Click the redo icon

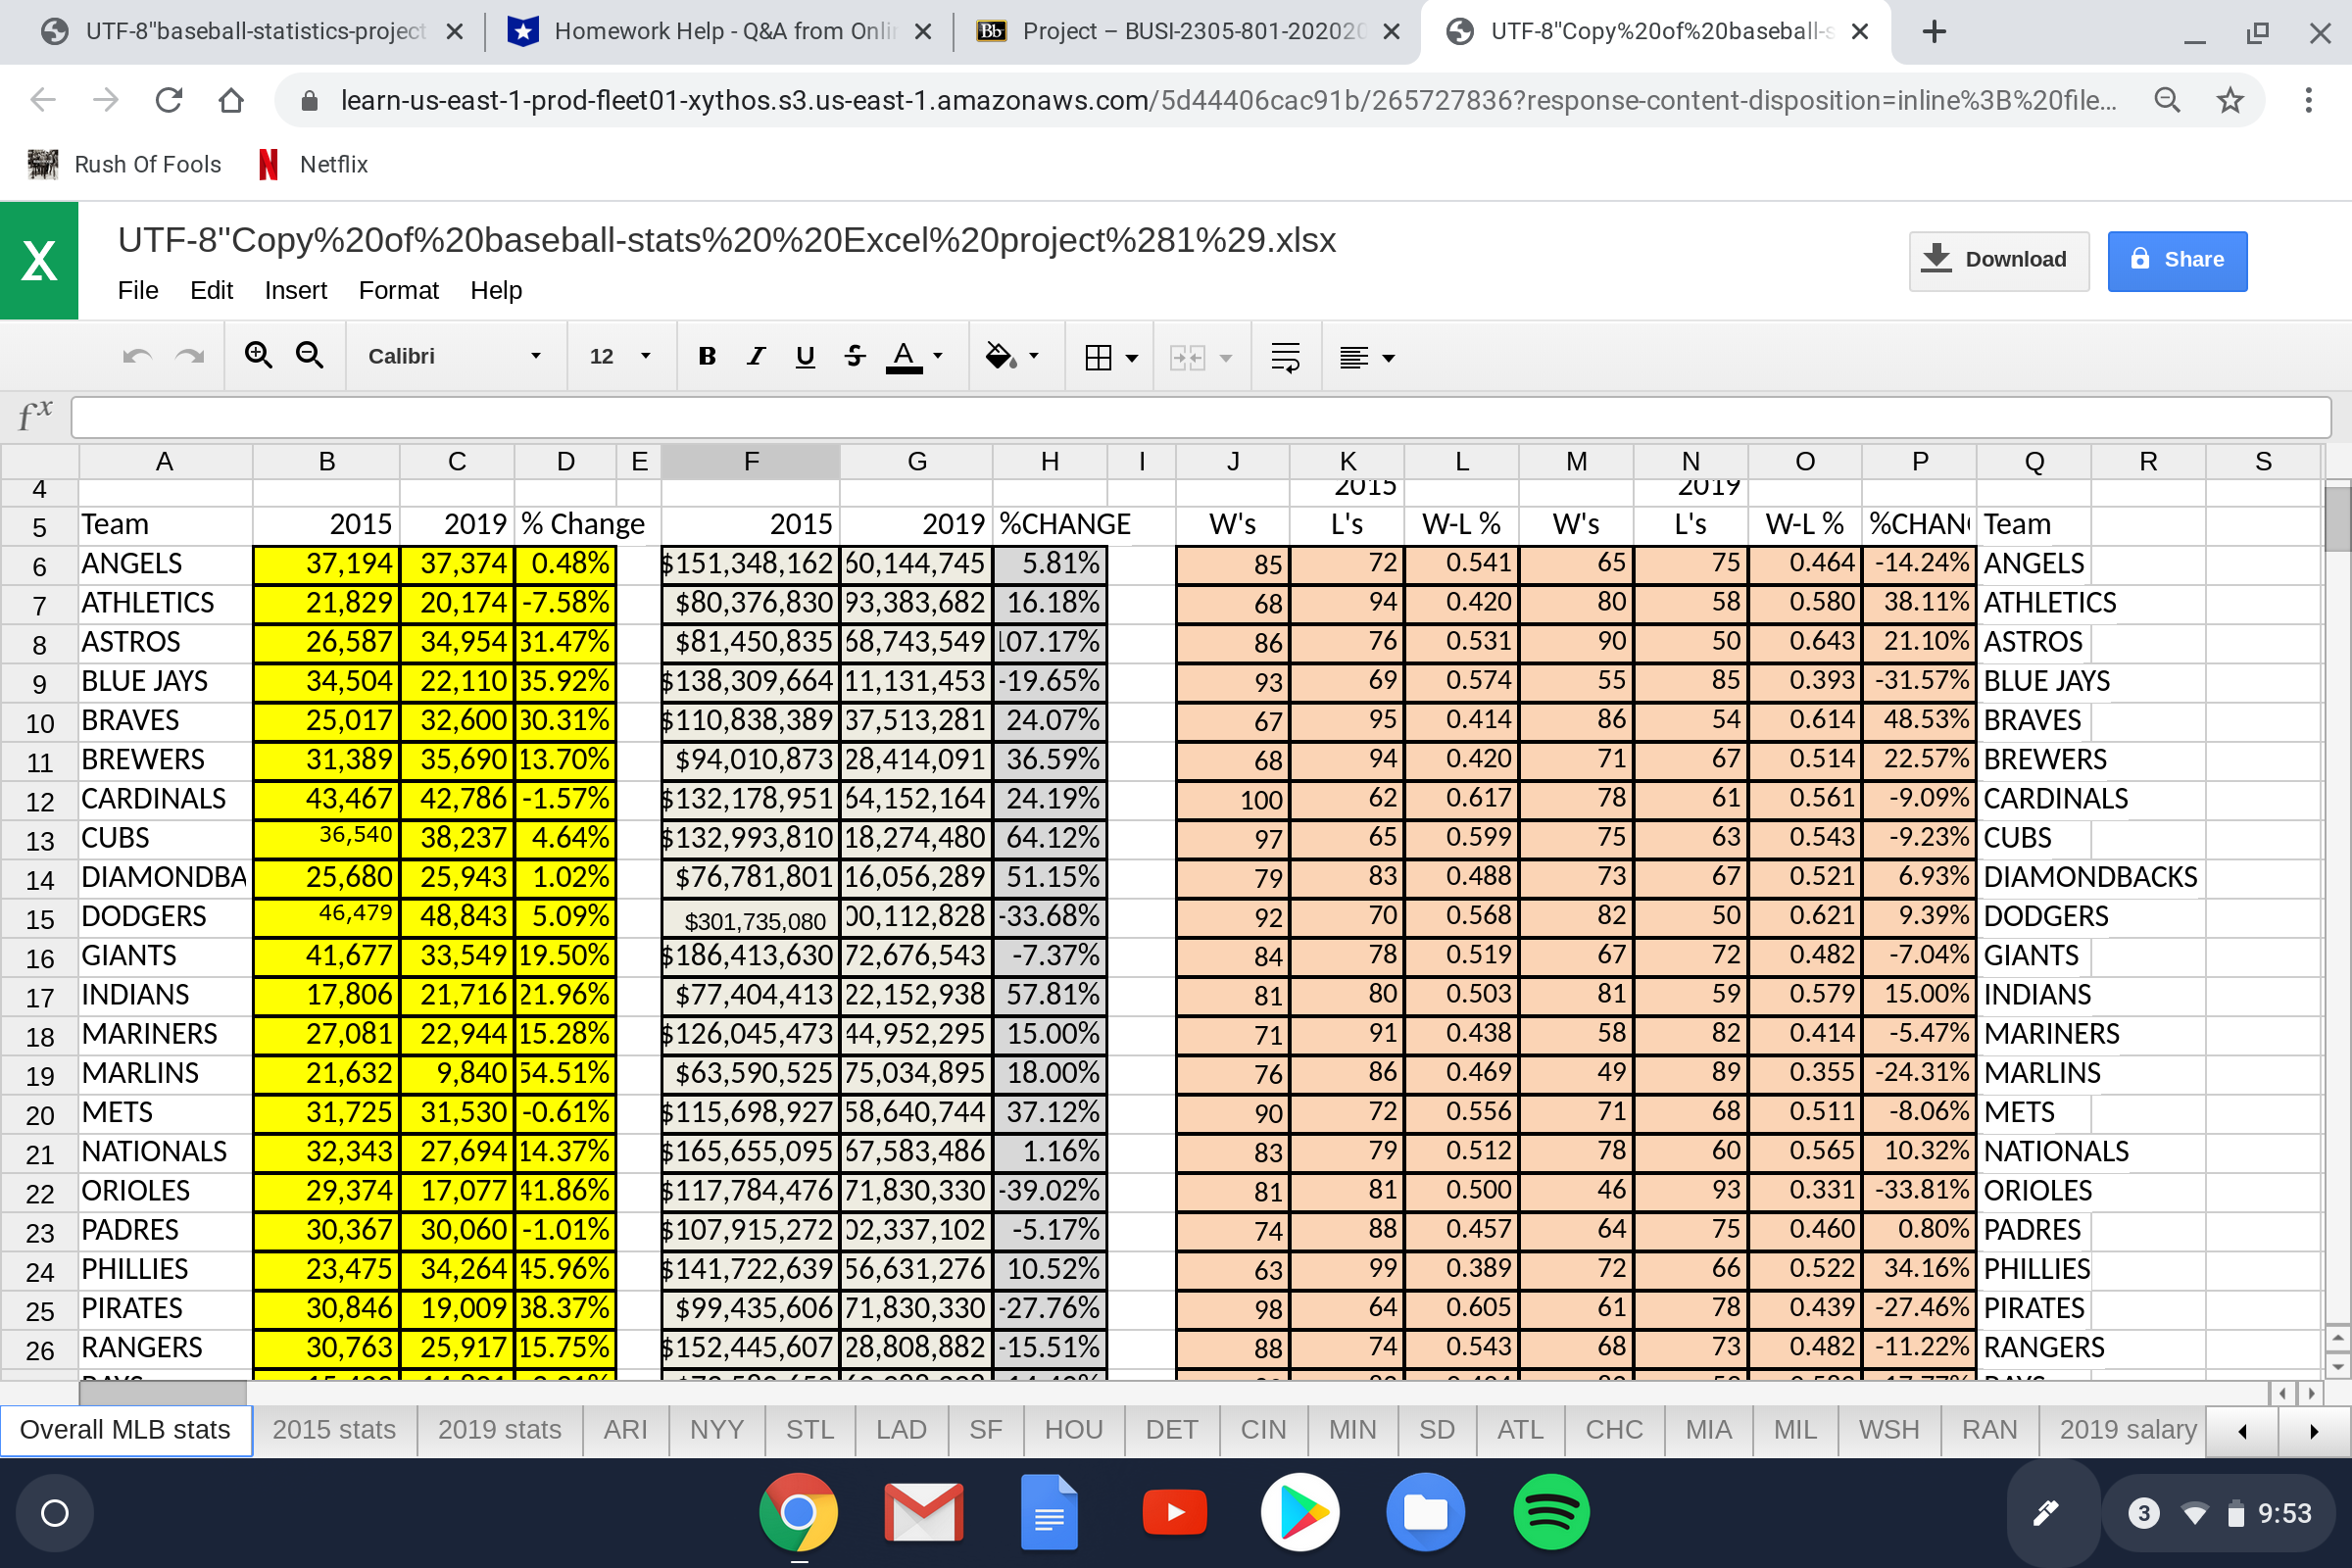(x=190, y=356)
